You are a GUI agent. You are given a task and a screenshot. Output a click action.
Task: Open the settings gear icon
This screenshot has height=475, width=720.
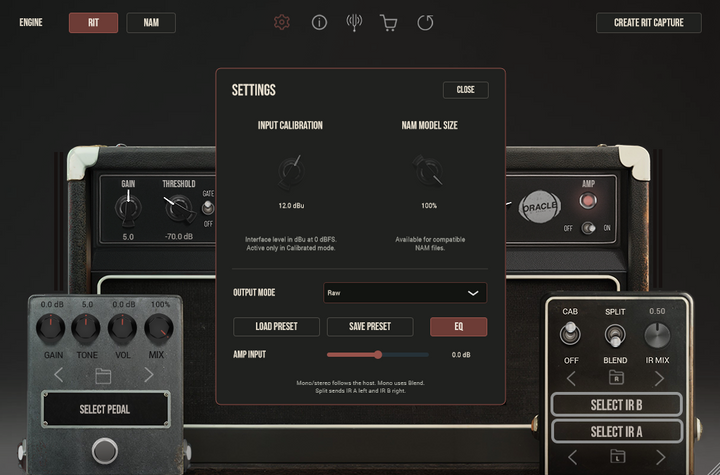click(281, 22)
